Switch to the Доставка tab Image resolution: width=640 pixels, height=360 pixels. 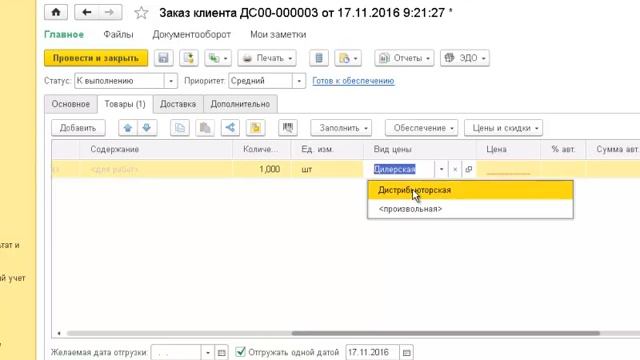coord(178,104)
